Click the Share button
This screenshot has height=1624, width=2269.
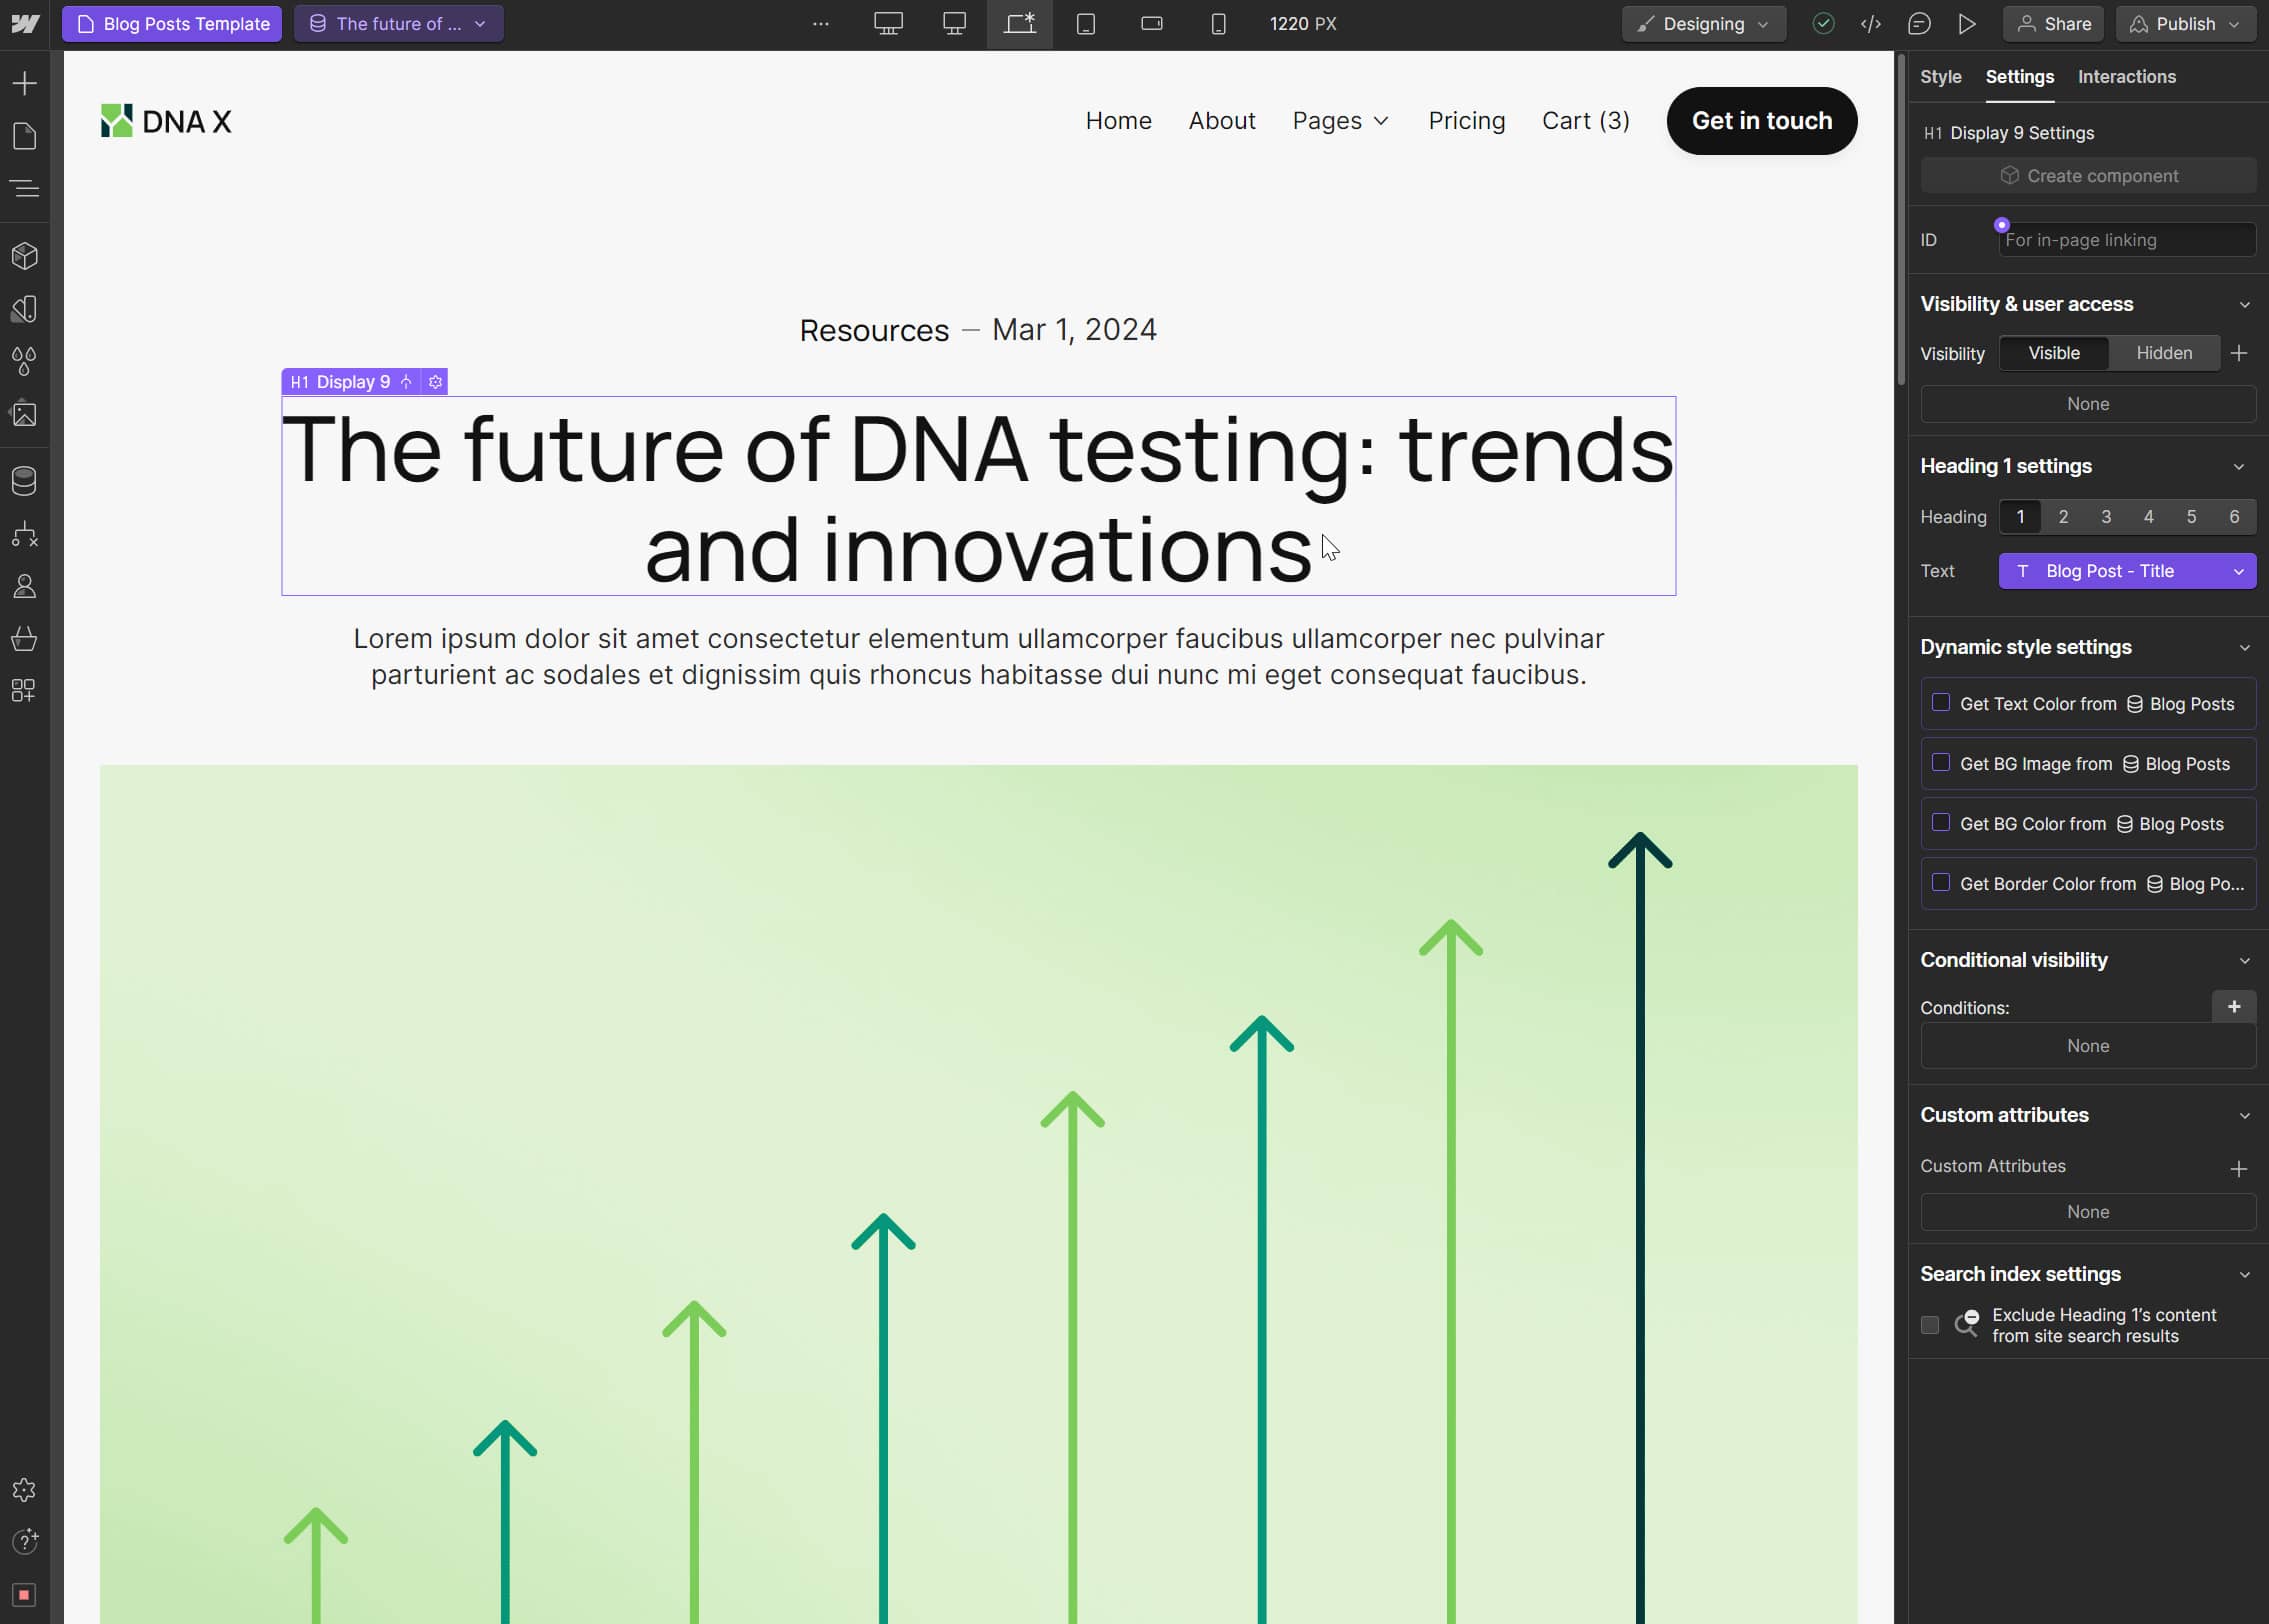[2053, 24]
